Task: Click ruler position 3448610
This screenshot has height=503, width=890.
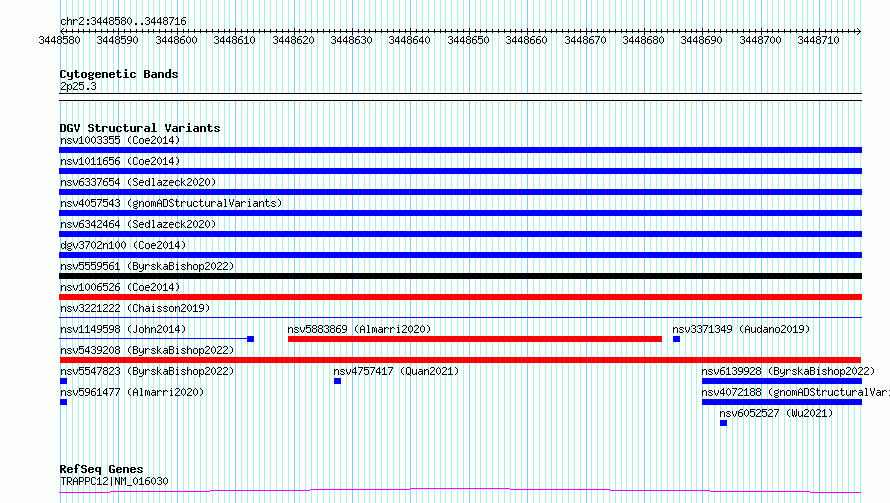Action: click(234, 40)
